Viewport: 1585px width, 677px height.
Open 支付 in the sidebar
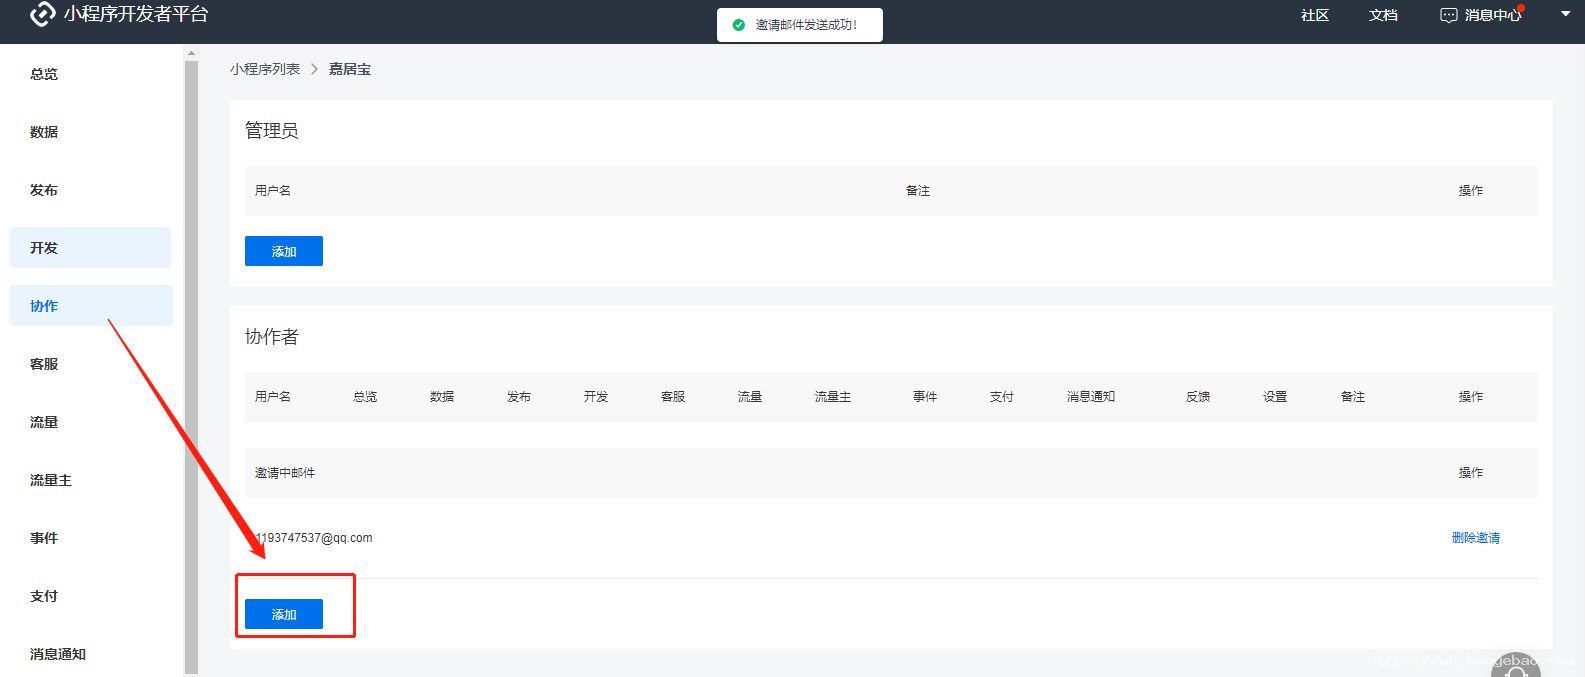pyautogui.click(x=44, y=596)
